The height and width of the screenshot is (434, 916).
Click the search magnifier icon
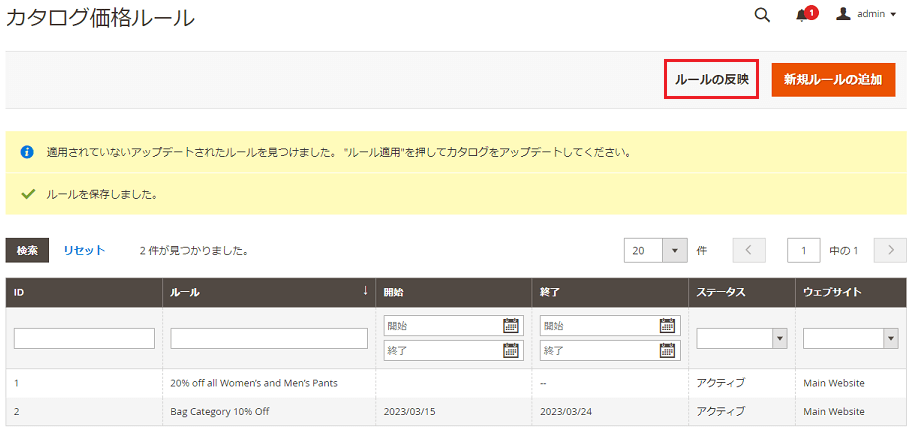[x=762, y=15]
